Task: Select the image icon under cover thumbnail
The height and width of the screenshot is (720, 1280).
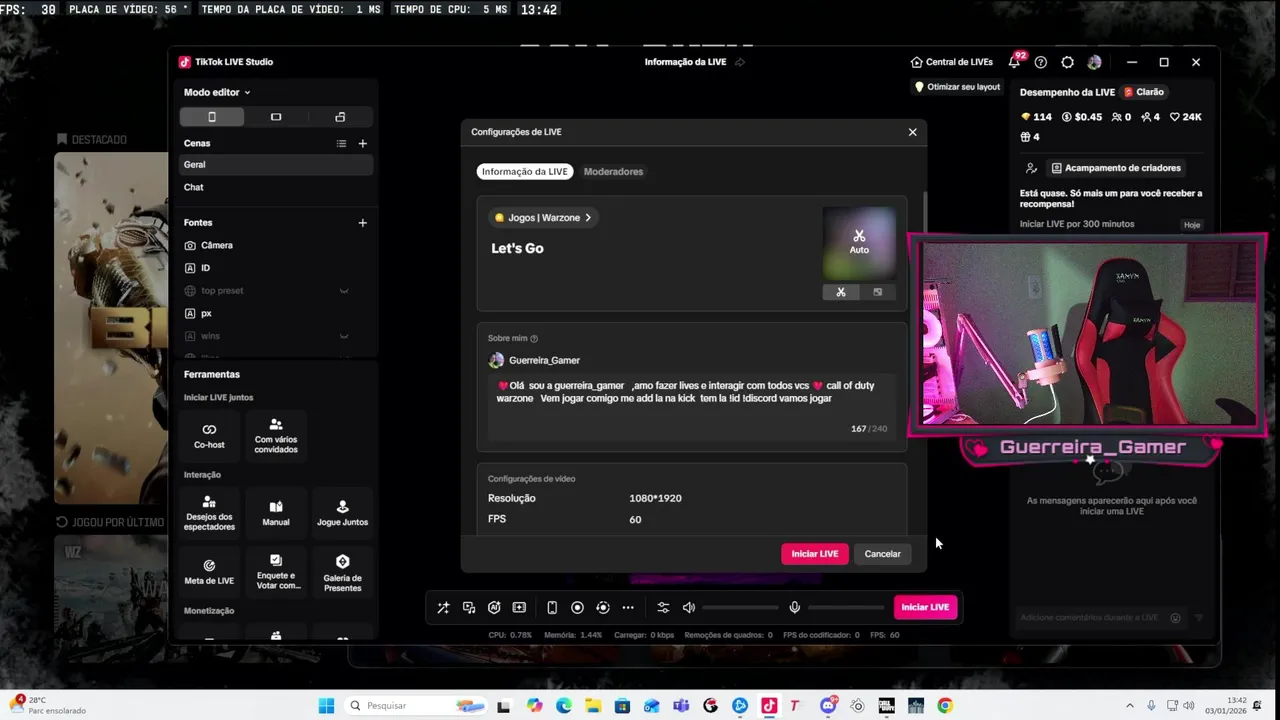Action: tap(877, 292)
